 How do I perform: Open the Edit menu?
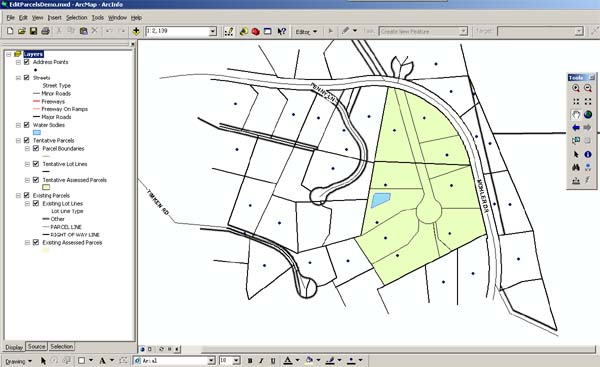coord(23,18)
